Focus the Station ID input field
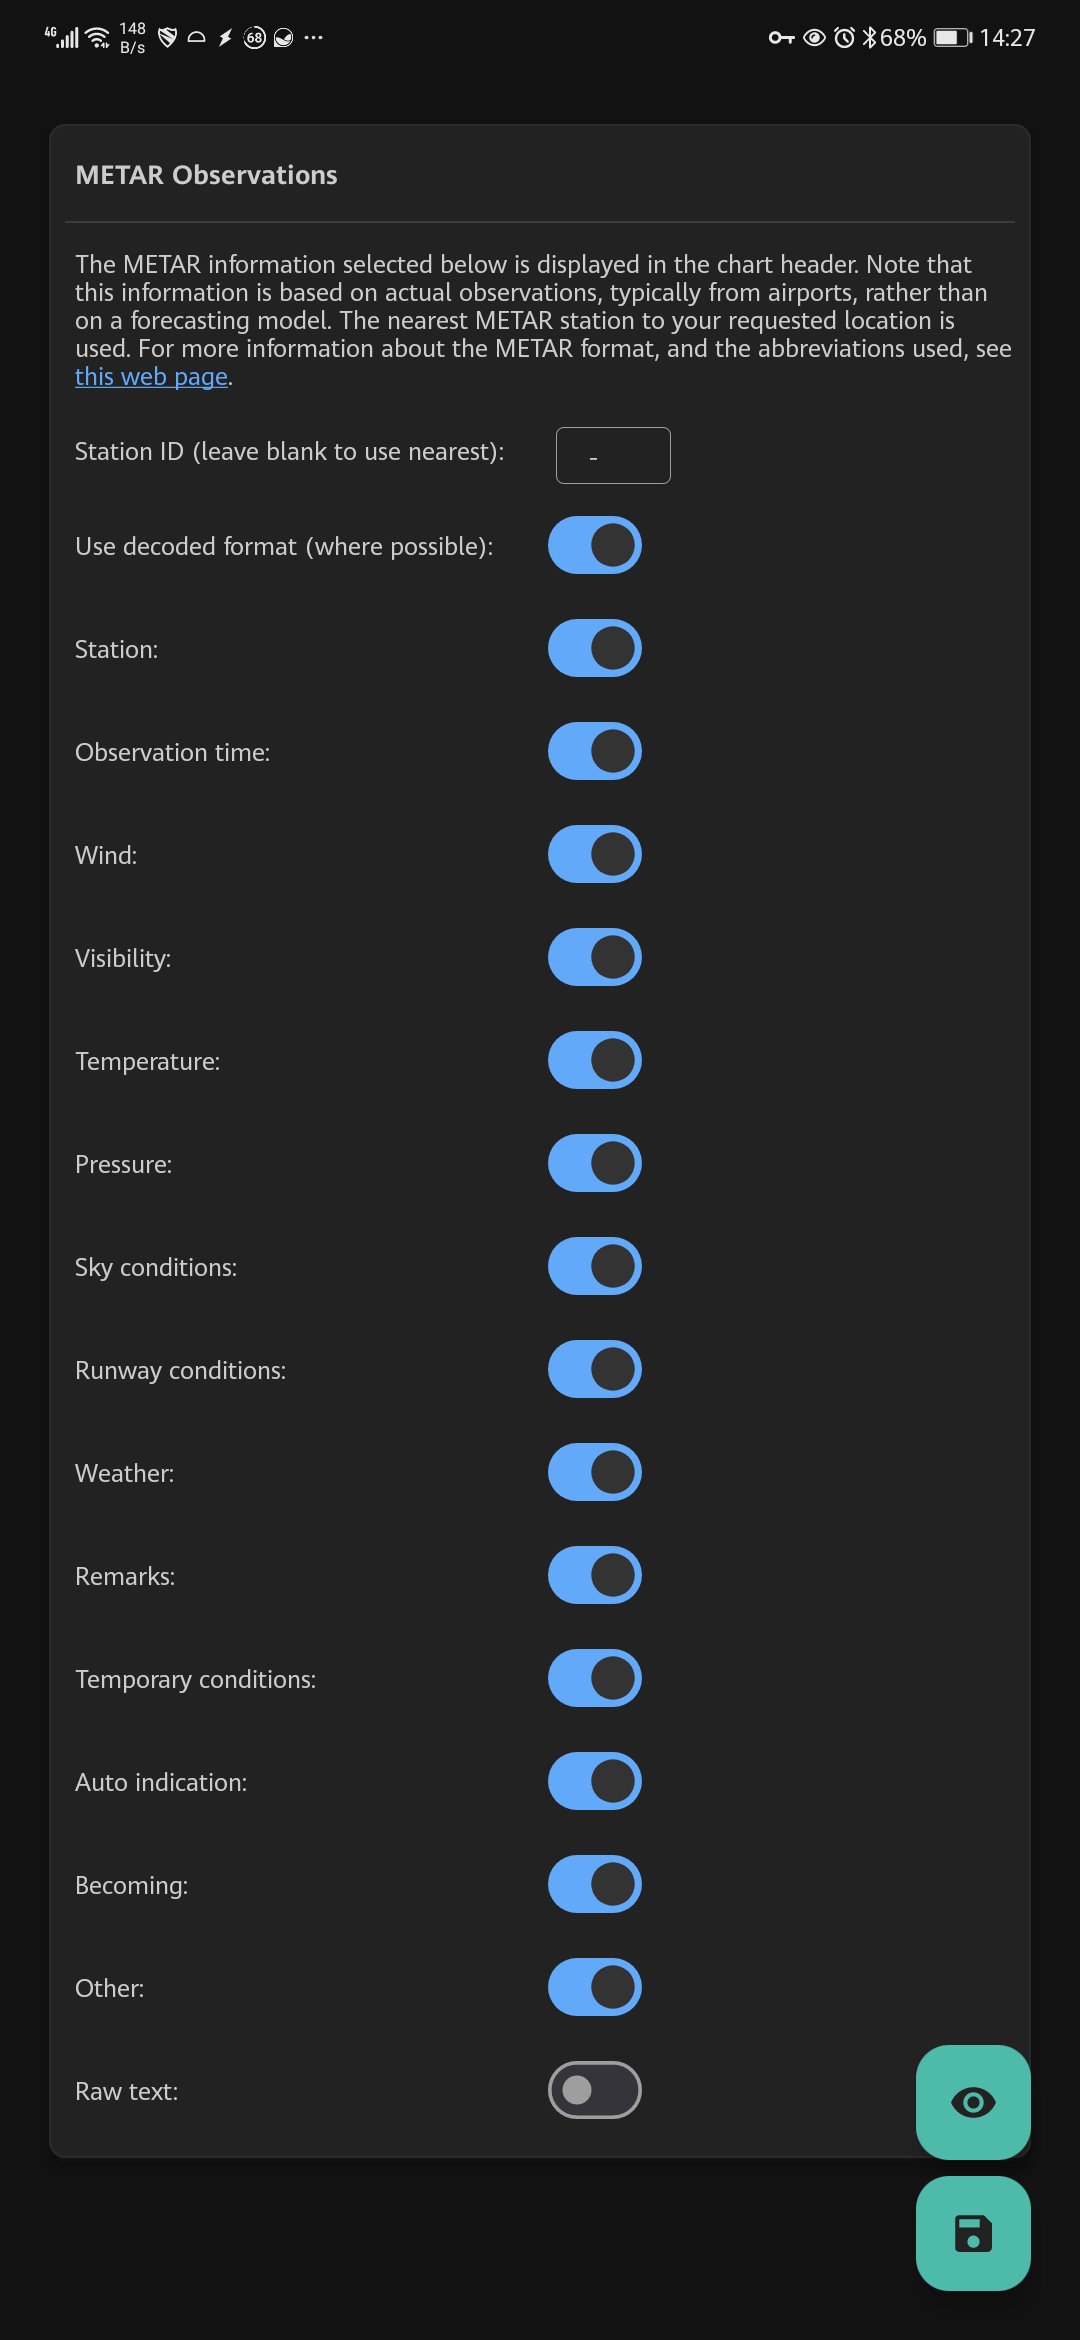The width and height of the screenshot is (1080, 2340). (613, 456)
